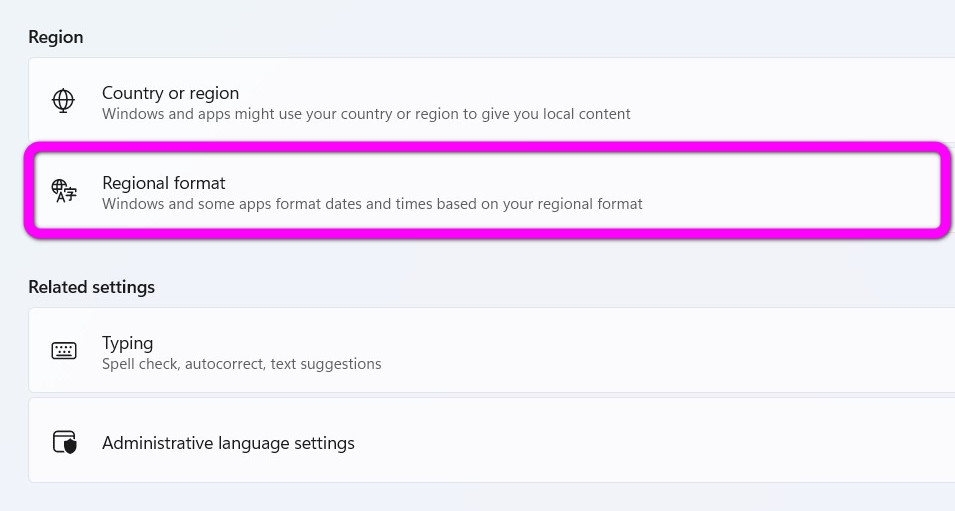
Task: Open the Country or region setting title
Action: 170,93
